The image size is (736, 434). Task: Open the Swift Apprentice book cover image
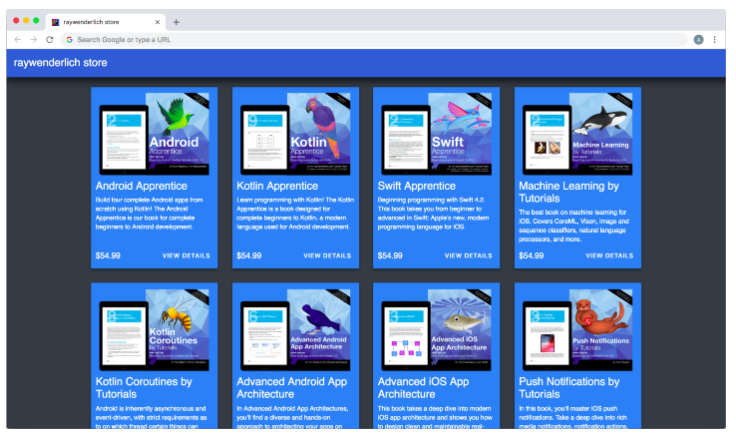point(437,134)
